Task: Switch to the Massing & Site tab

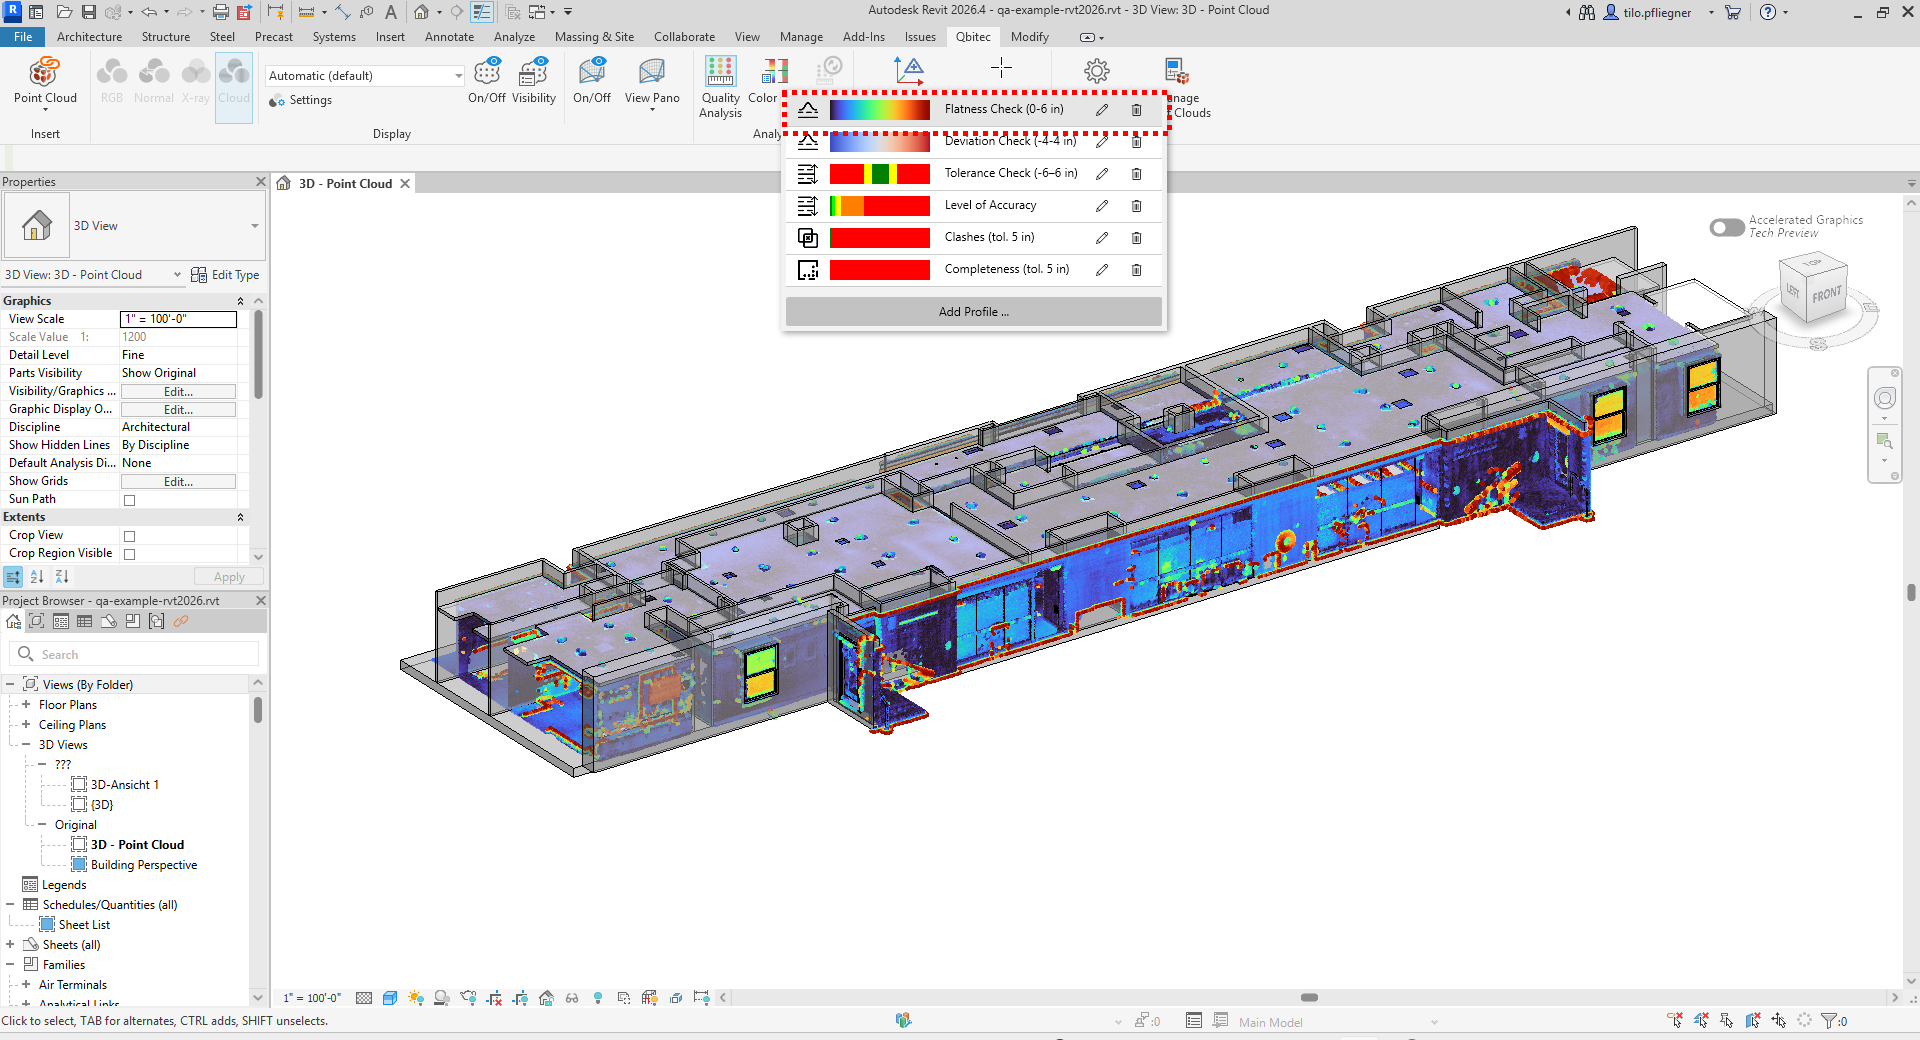Action: click(x=594, y=37)
